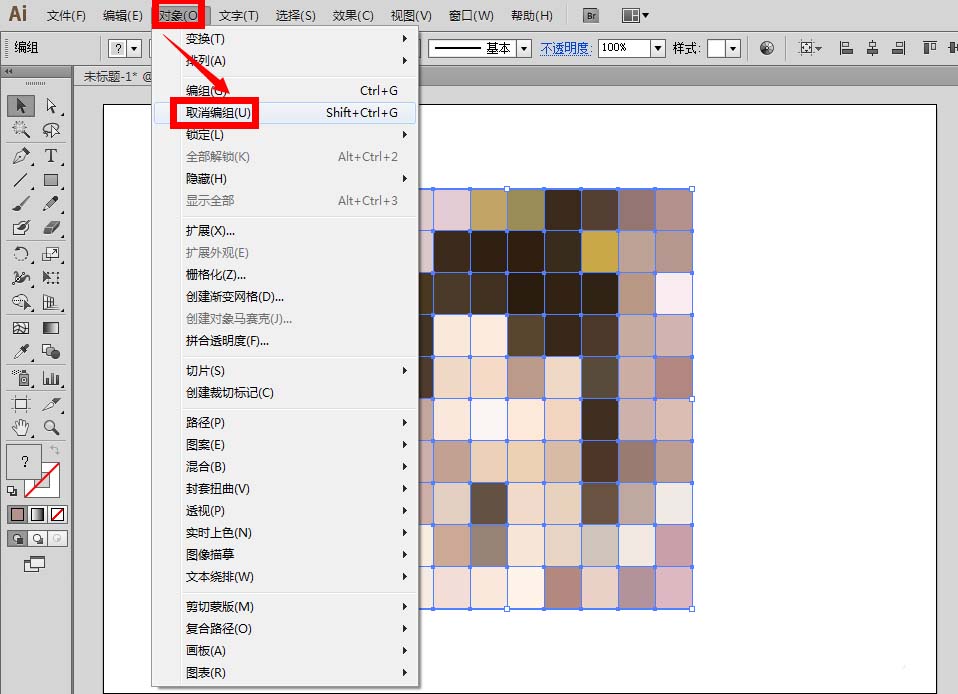Screen dimensions: 958x694
Task: Select the Hand tool
Action: pyautogui.click(x=21, y=428)
